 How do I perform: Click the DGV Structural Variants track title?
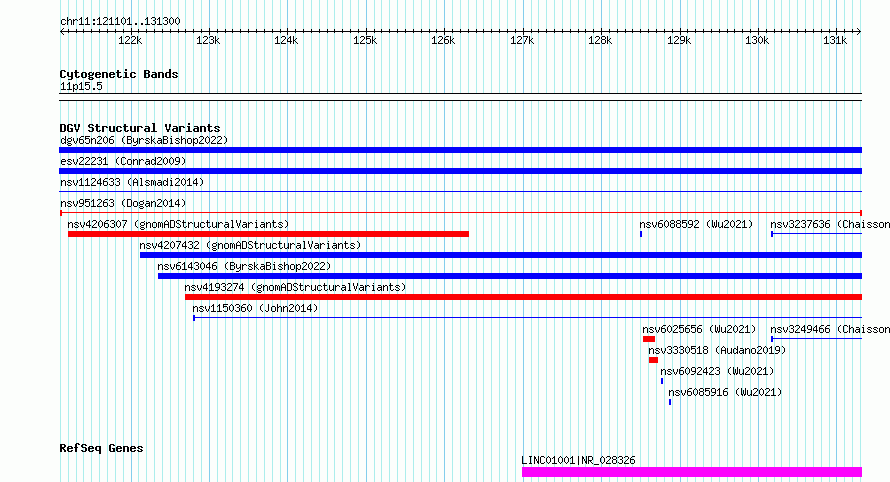(x=140, y=128)
